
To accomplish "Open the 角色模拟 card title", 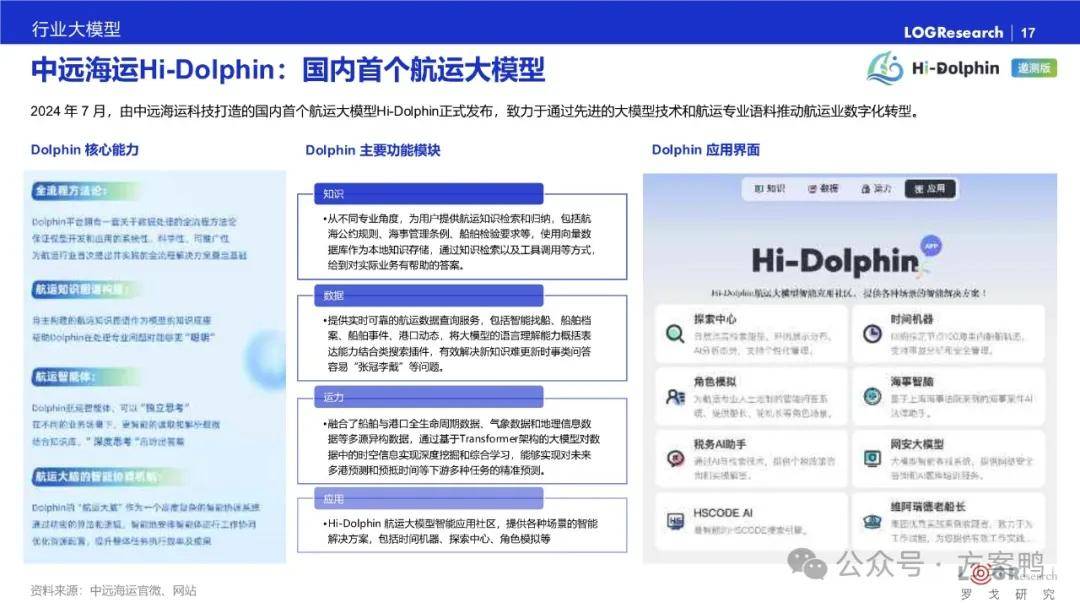I will pyautogui.click(x=715, y=381).
